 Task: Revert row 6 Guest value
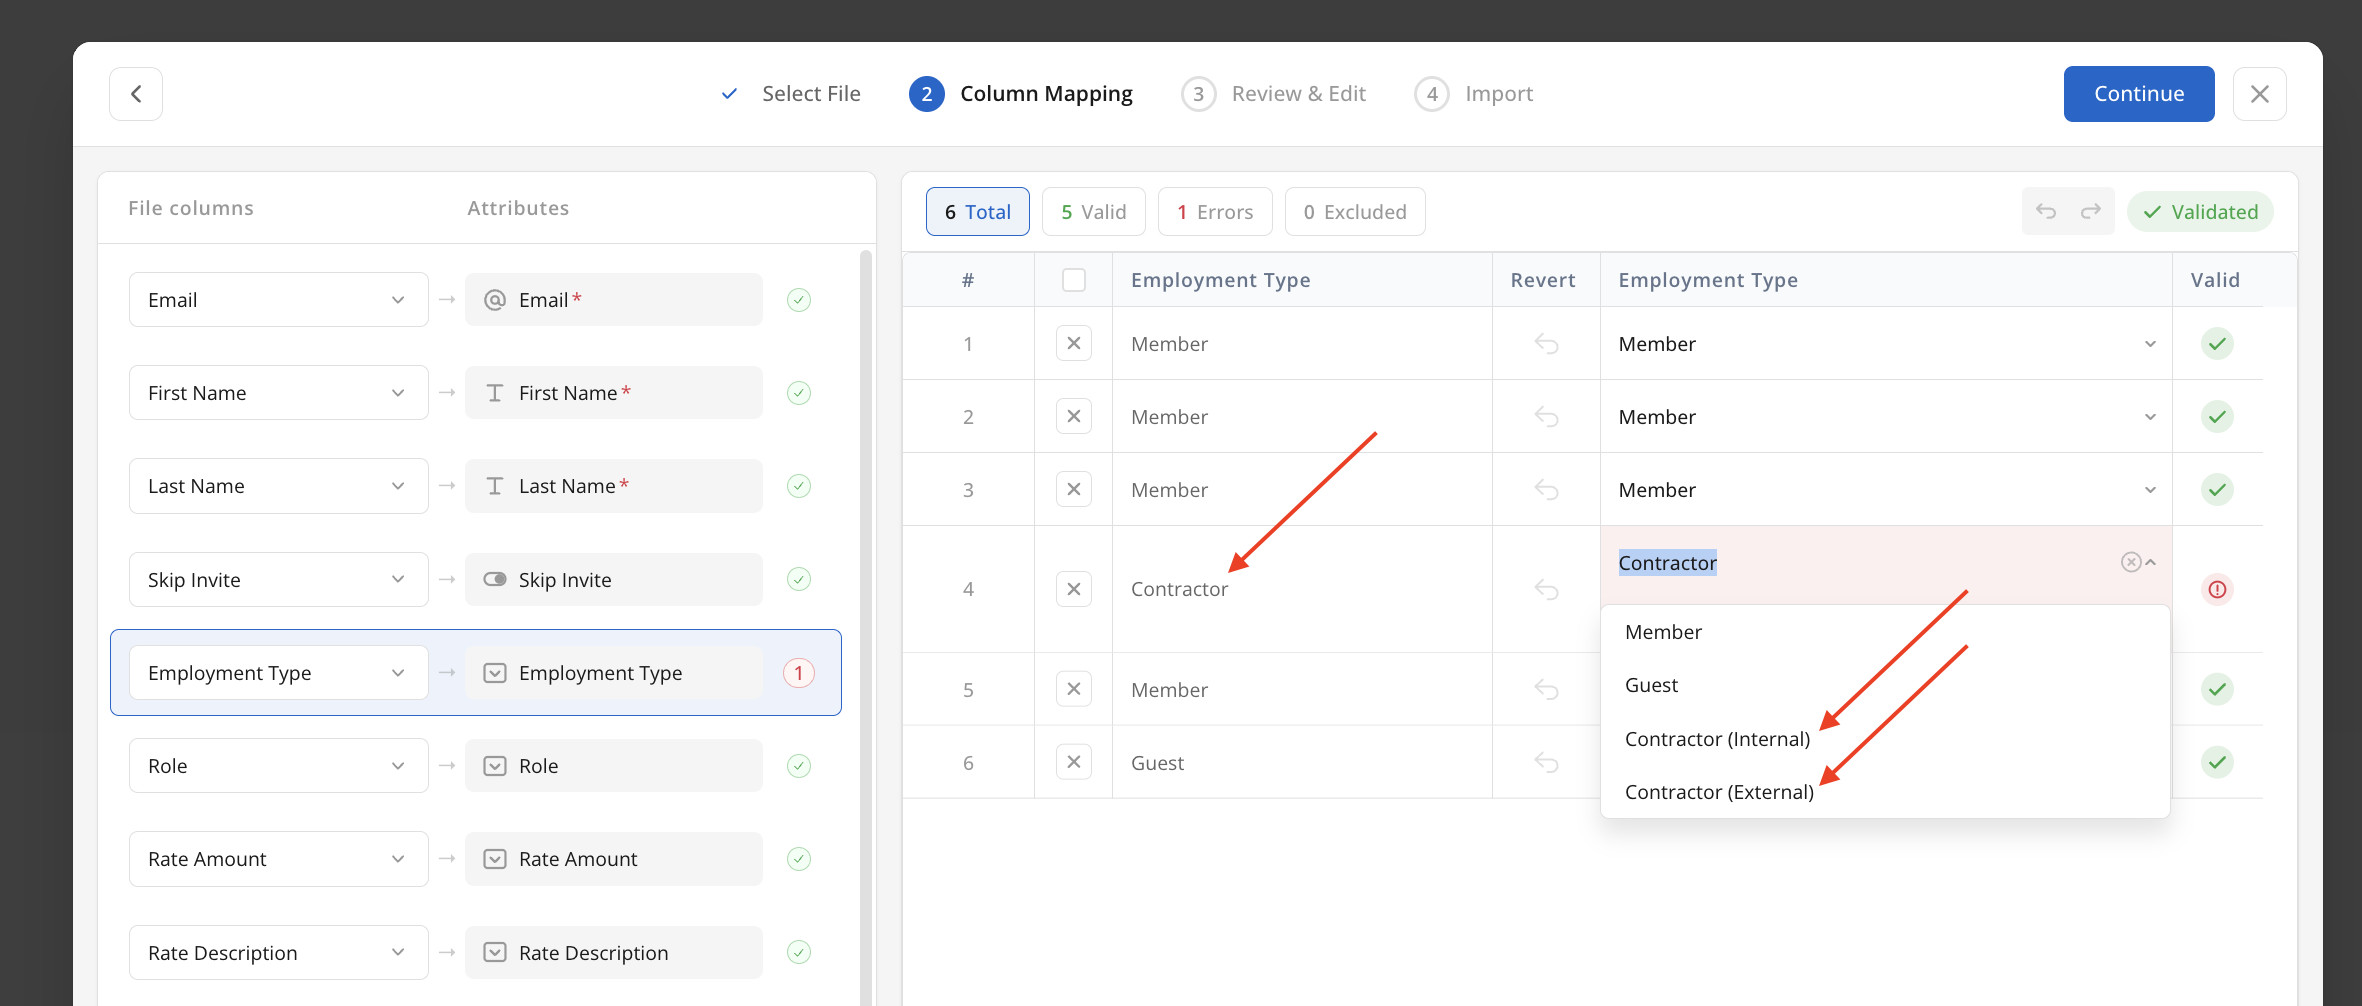coord(1546,763)
